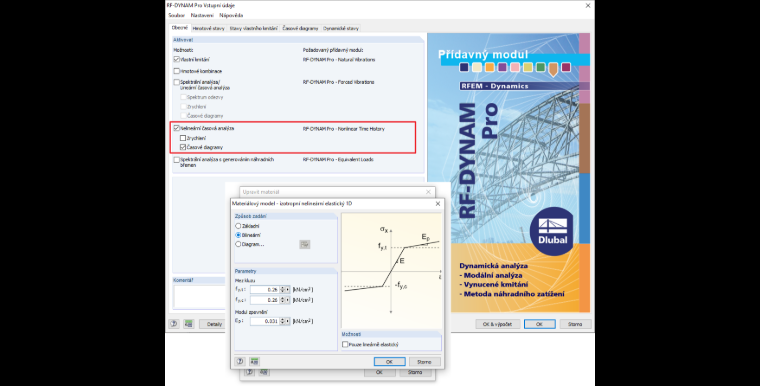This screenshot has height=386, width=760.
Task: Click 'RF-DYNAM Pro - Forced Vibrations' text
Action: pos(338,82)
